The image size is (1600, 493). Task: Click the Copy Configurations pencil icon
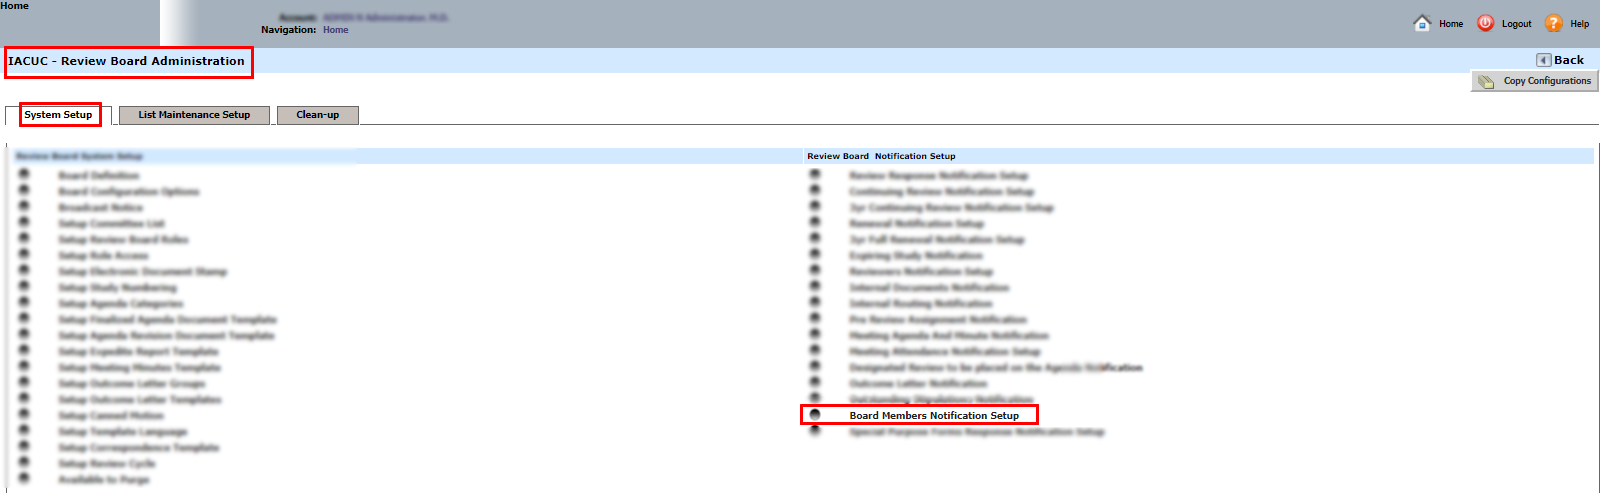pos(1486,81)
